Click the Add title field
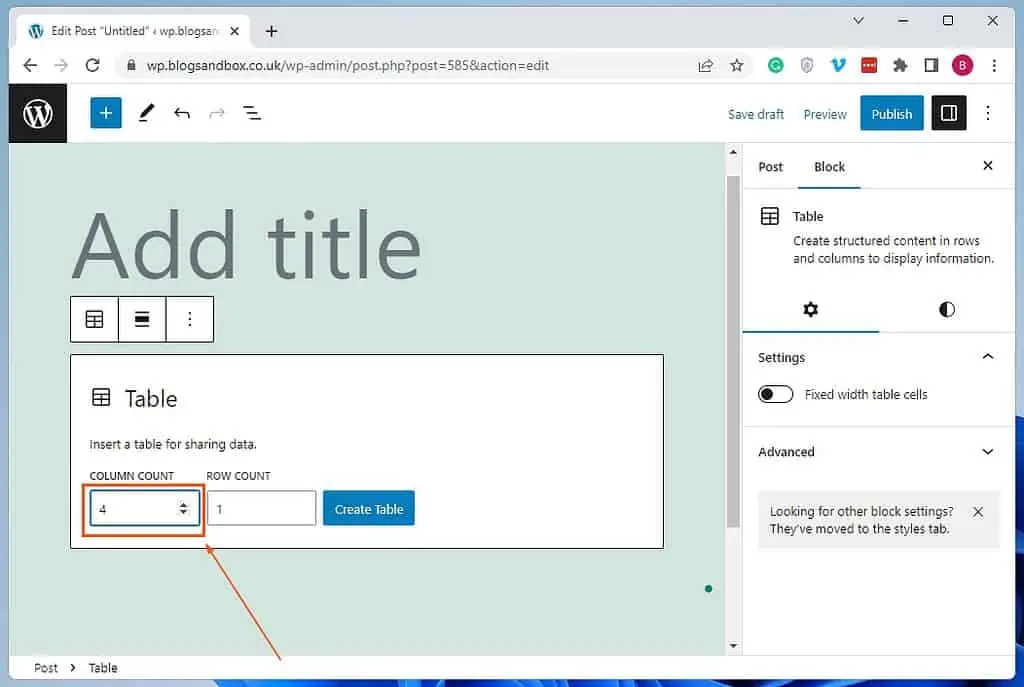The height and width of the screenshot is (687, 1024). [x=248, y=246]
